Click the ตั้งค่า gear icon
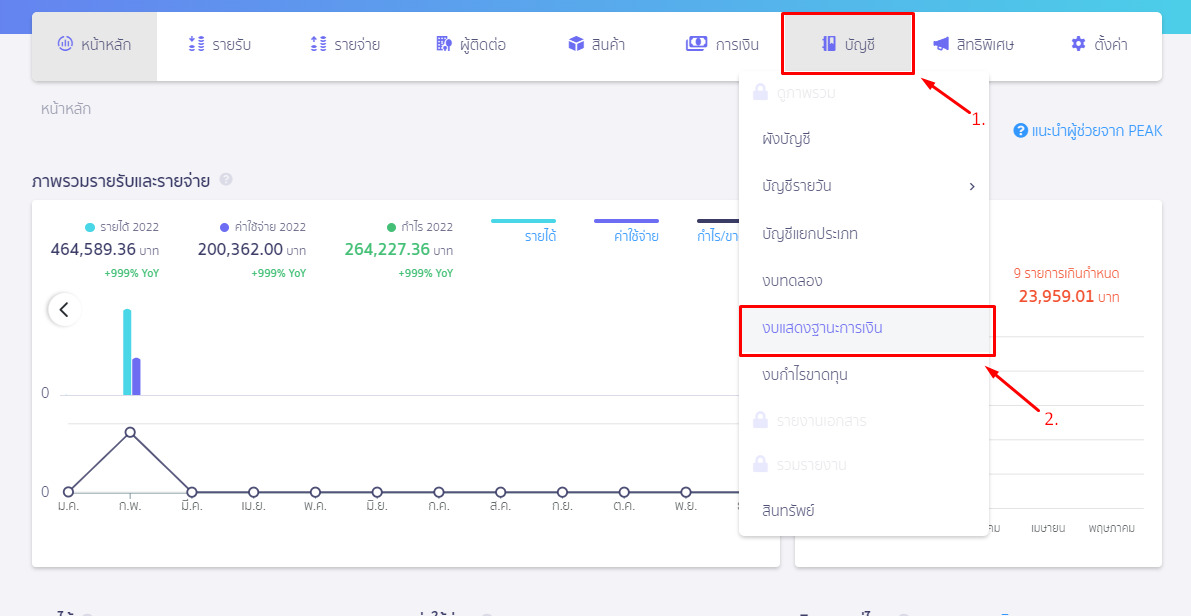 1079,44
